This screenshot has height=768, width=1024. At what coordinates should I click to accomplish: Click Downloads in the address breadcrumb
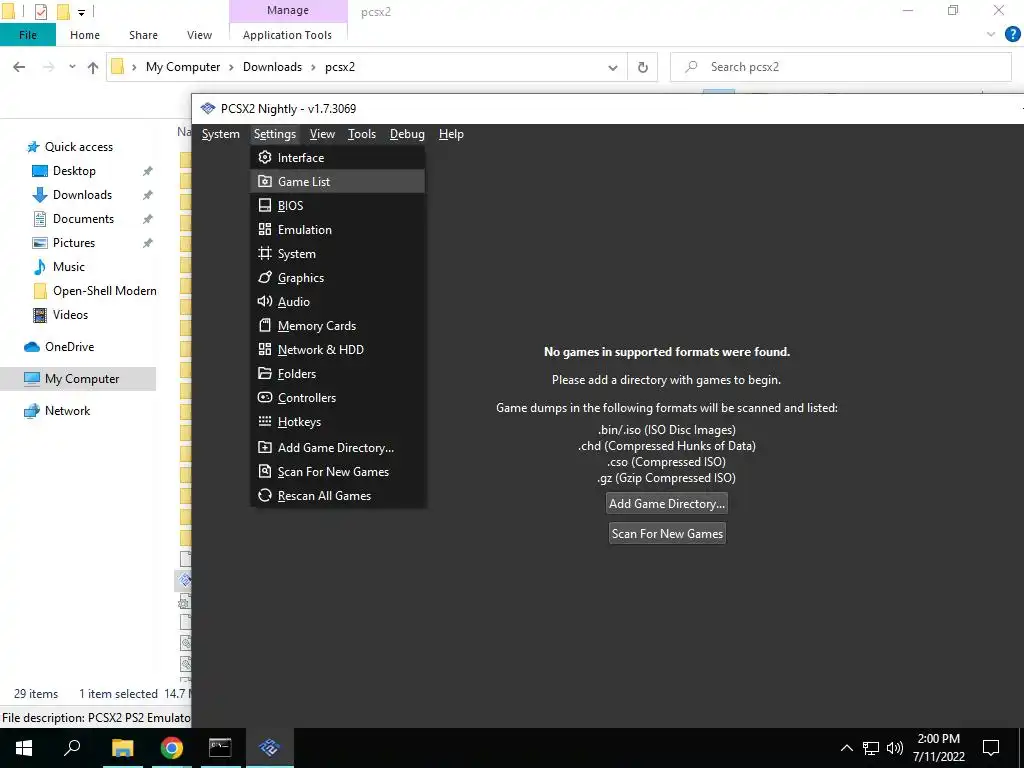[x=272, y=67]
